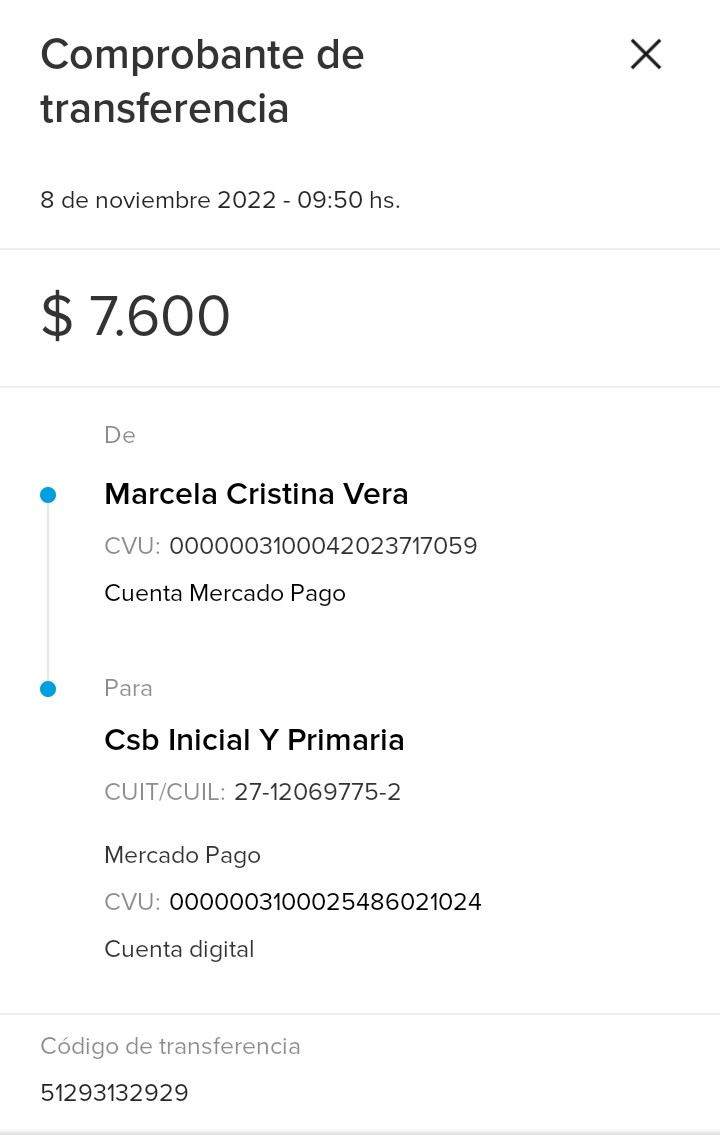Click the blue dot beside the sender
This screenshot has width=720, height=1146.
(x=48, y=495)
